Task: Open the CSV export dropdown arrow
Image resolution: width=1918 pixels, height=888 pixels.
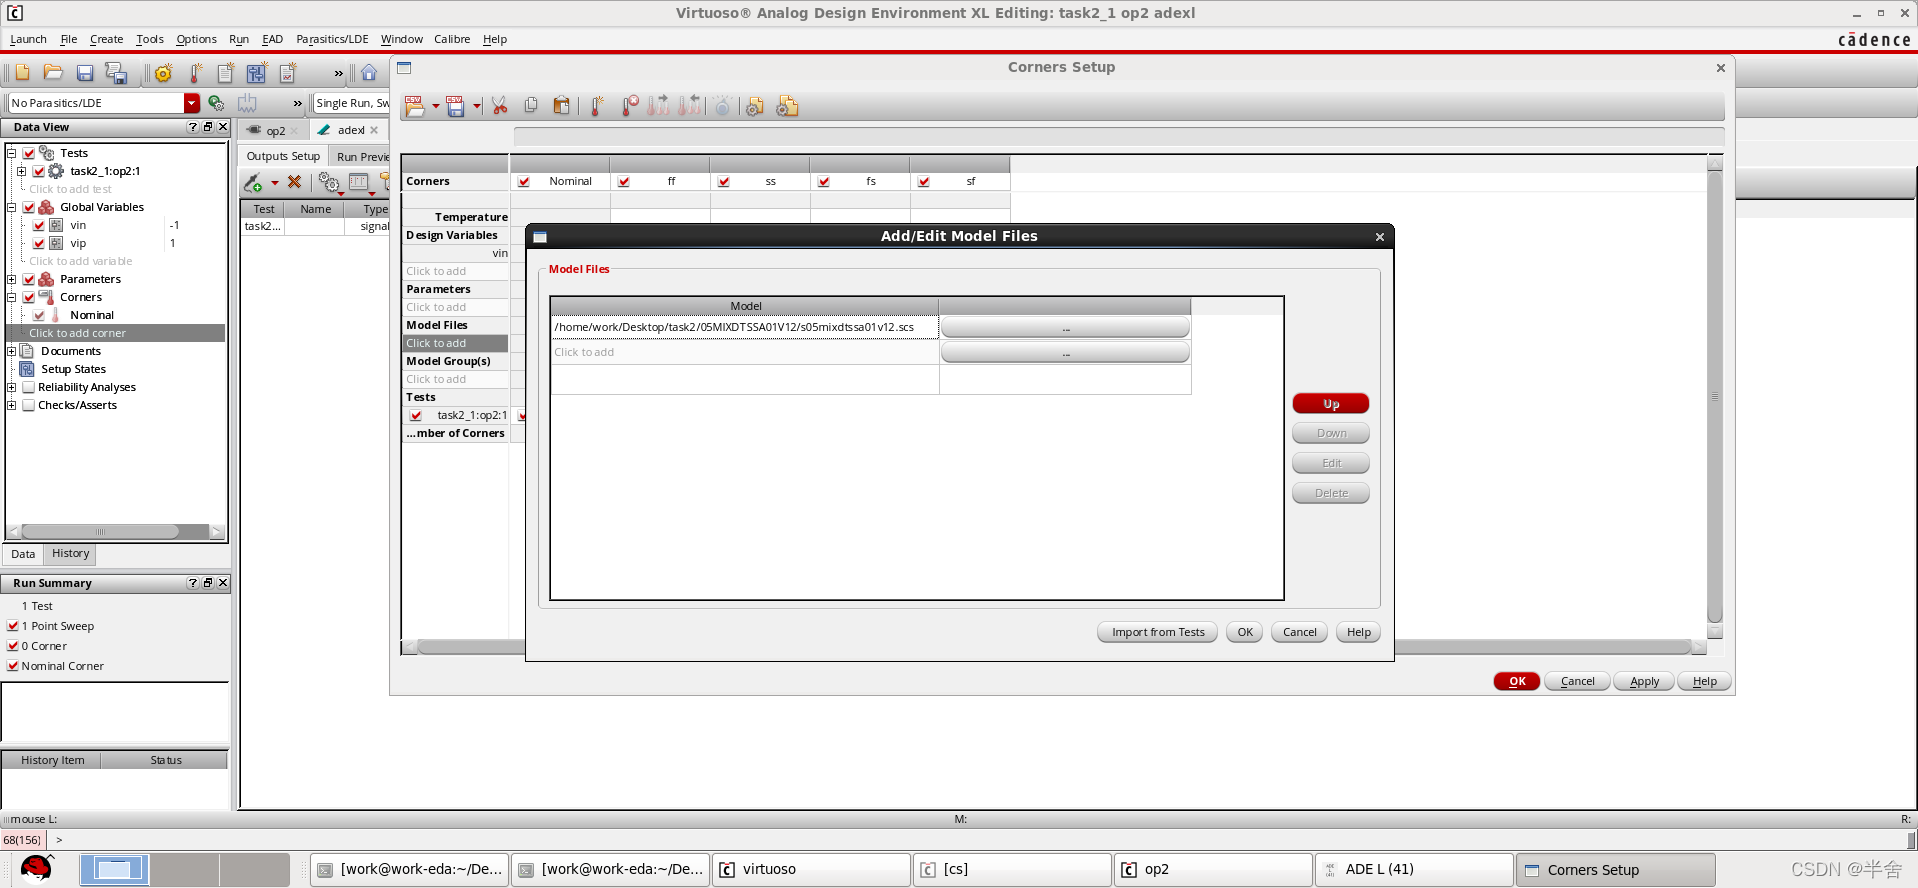Action: (477, 106)
